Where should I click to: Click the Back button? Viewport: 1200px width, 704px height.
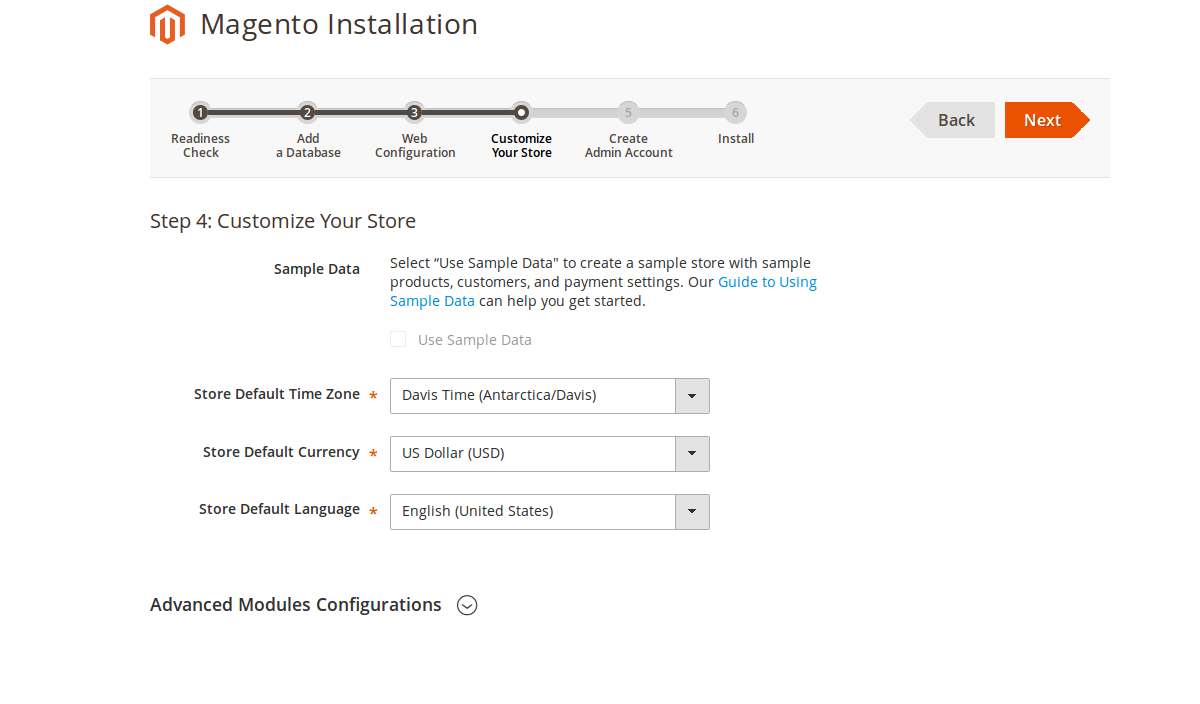tap(953, 120)
